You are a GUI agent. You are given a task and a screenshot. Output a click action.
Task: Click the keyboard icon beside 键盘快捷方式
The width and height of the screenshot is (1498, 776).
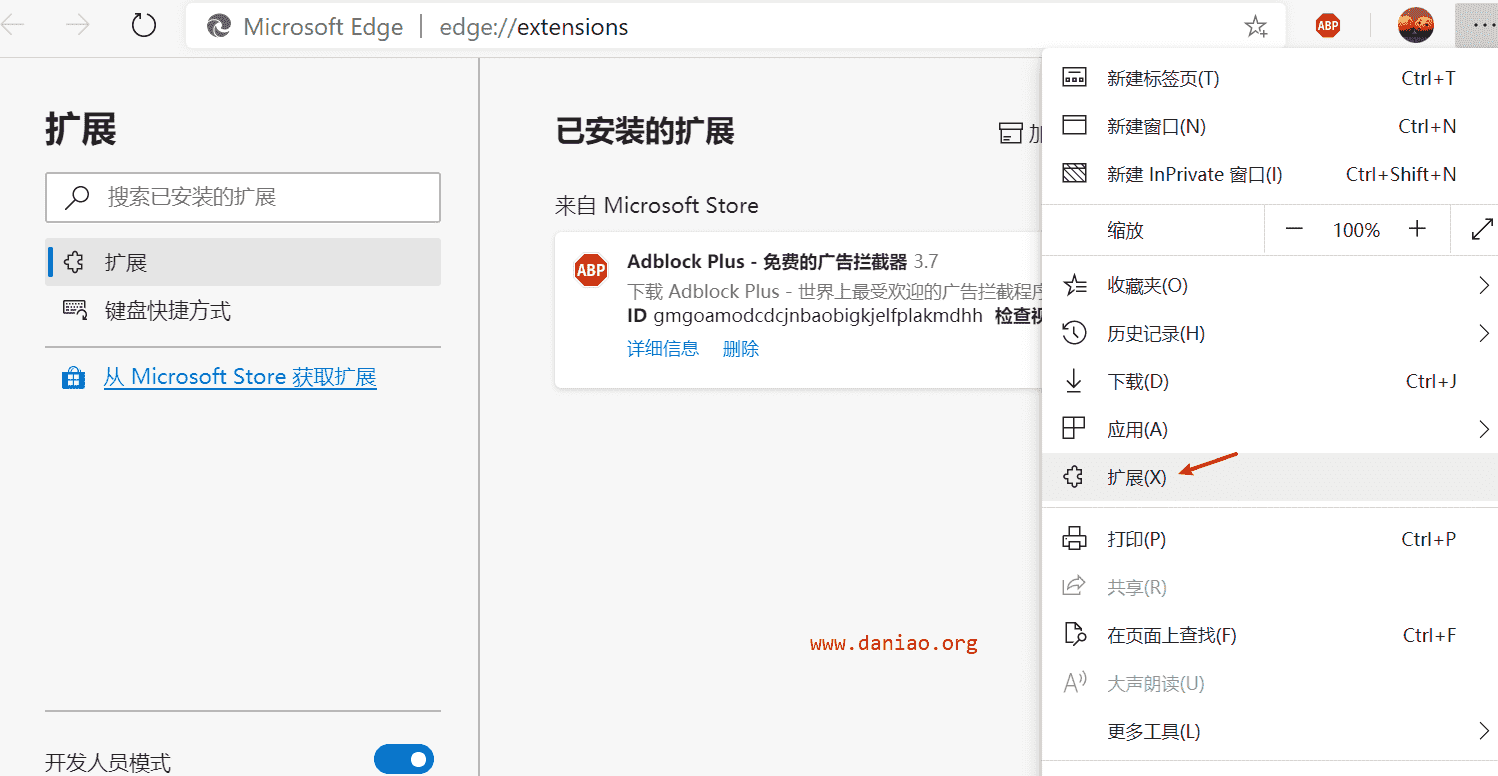(75, 310)
